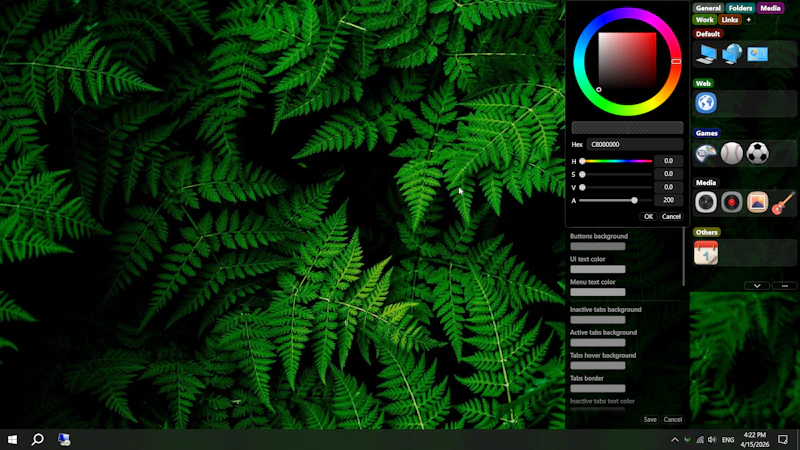Image resolution: width=800 pixels, height=450 pixels.
Task: Expand the down-chevron button below the launcher
Action: [x=757, y=286]
